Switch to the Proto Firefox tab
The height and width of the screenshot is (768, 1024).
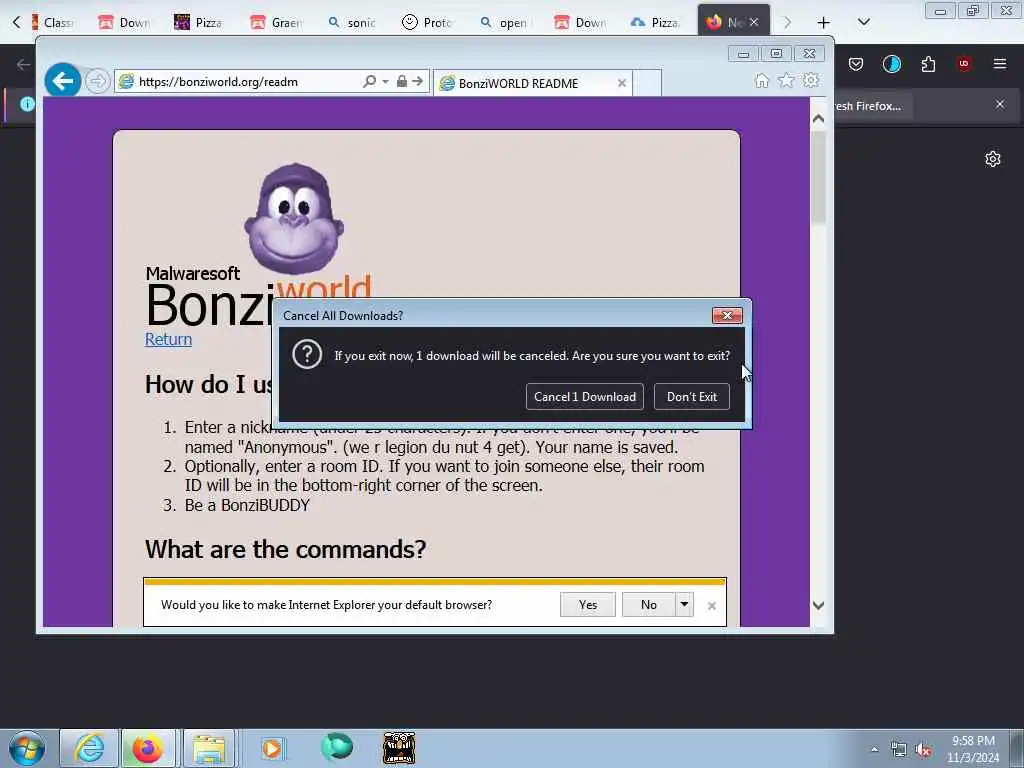tap(428, 22)
